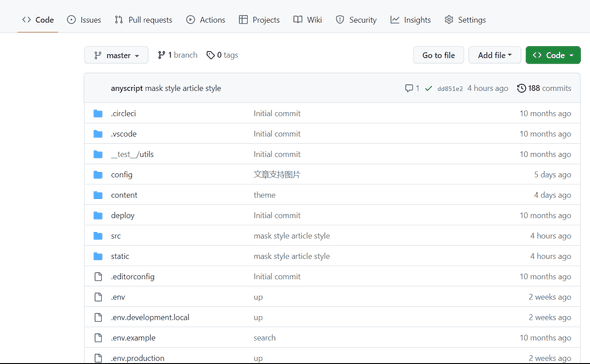
Task: Click the deploy folder icon
Action: coord(98,215)
